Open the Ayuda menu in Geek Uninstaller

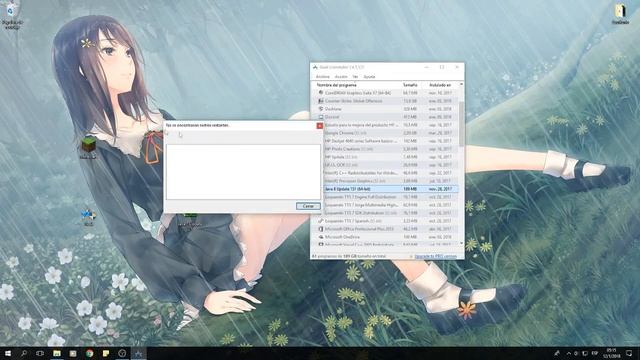(x=369, y=77)
